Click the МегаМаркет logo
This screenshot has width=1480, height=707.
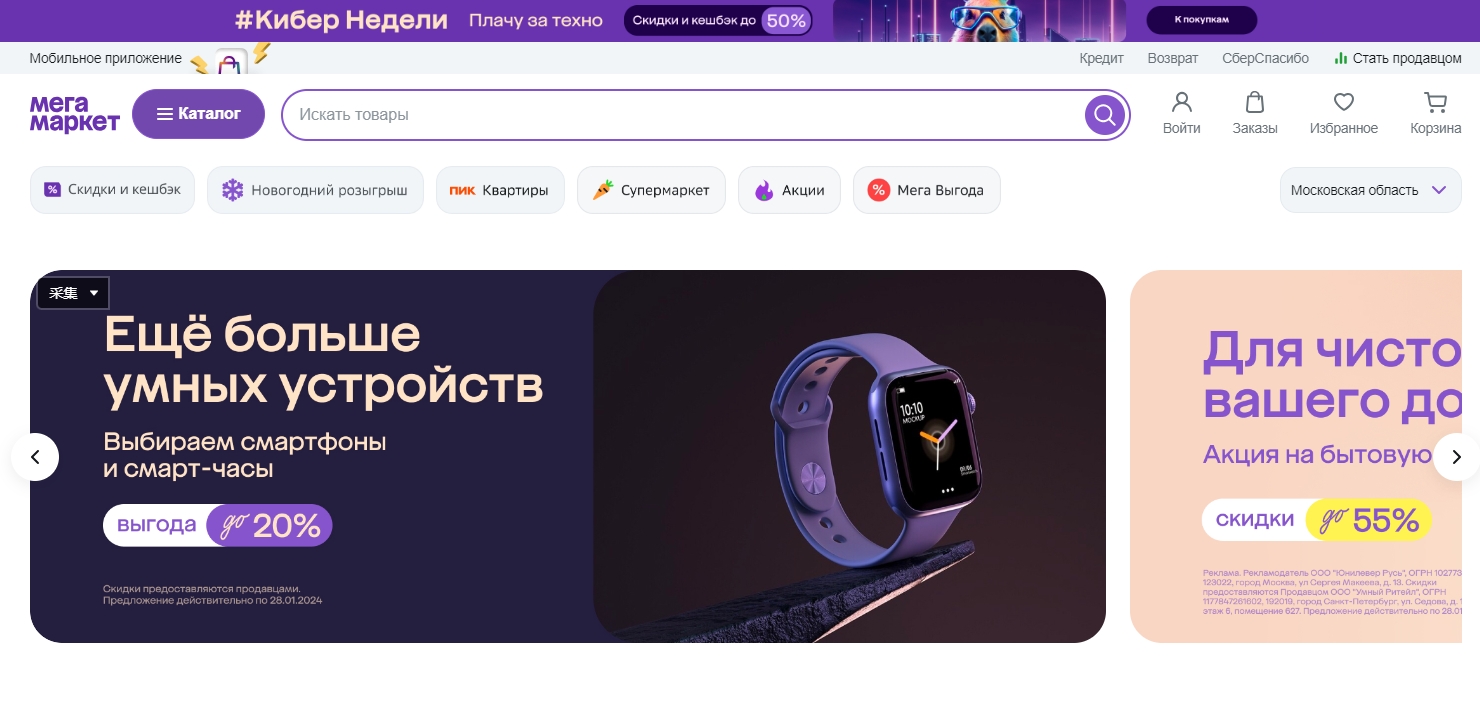click(x=74, y=114)
